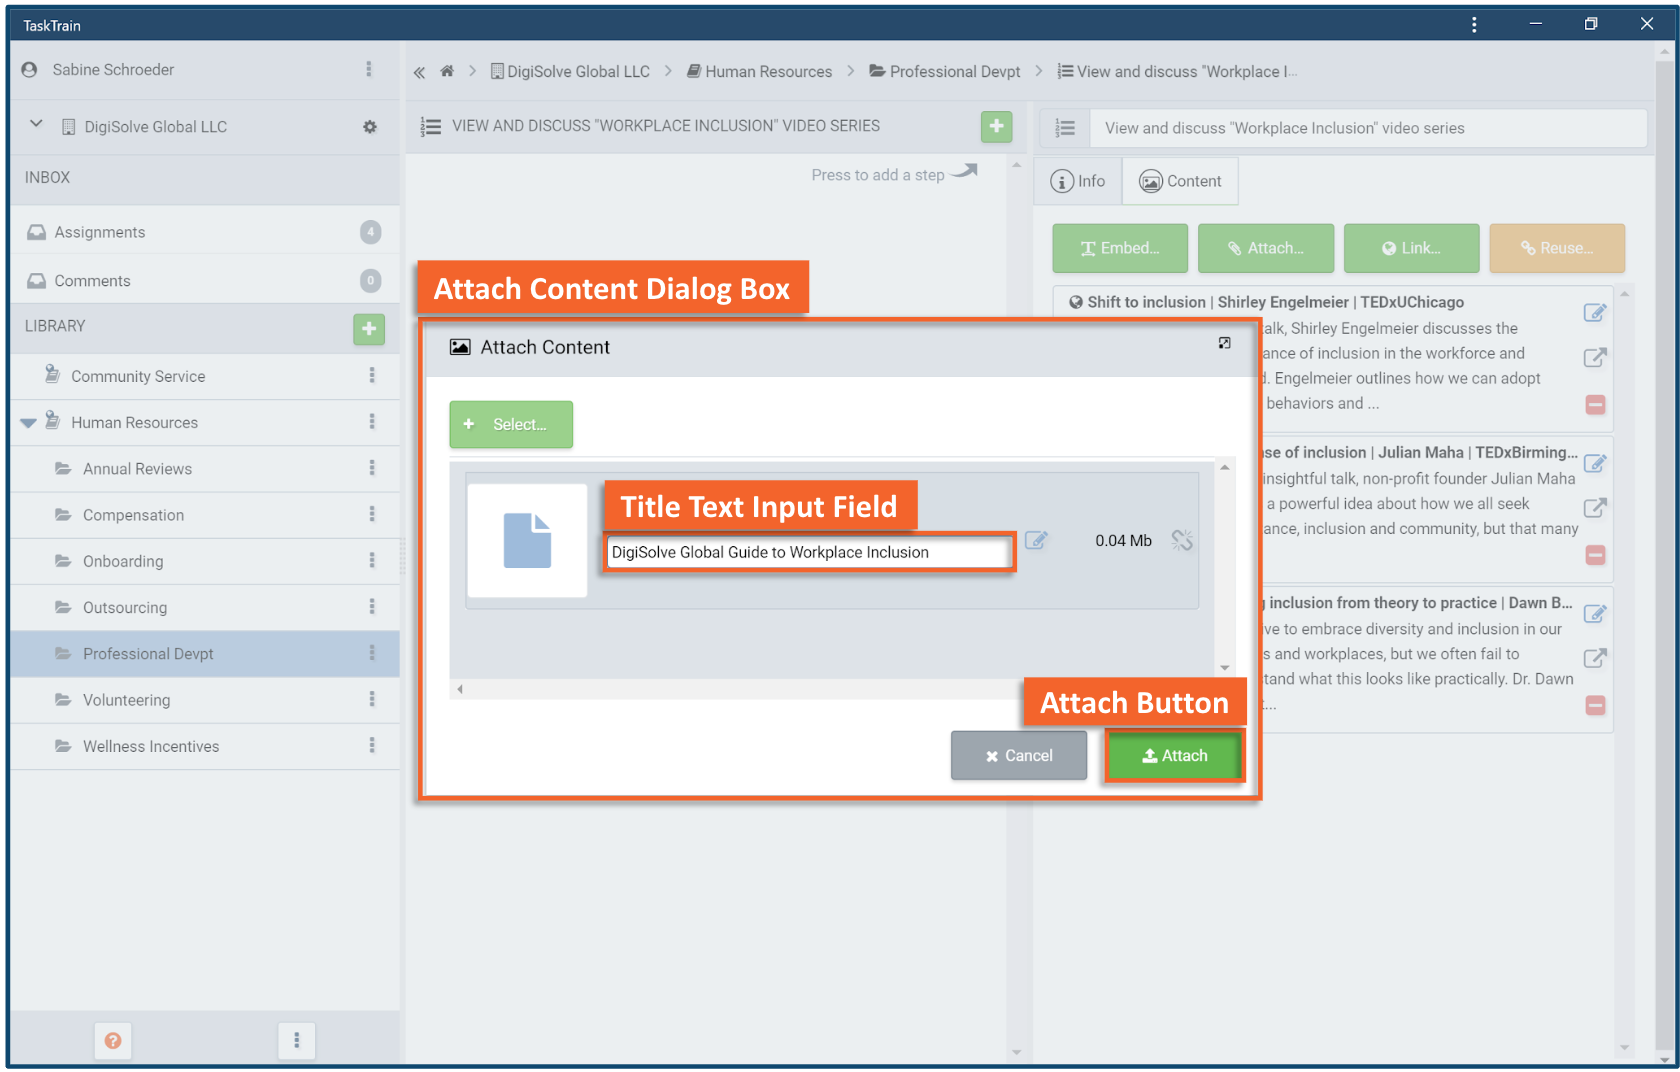Image resolution: width=1680 pixels, height=1072 pixels.
Task: Select the Annual Reviews folder
Action: [137, 469]
